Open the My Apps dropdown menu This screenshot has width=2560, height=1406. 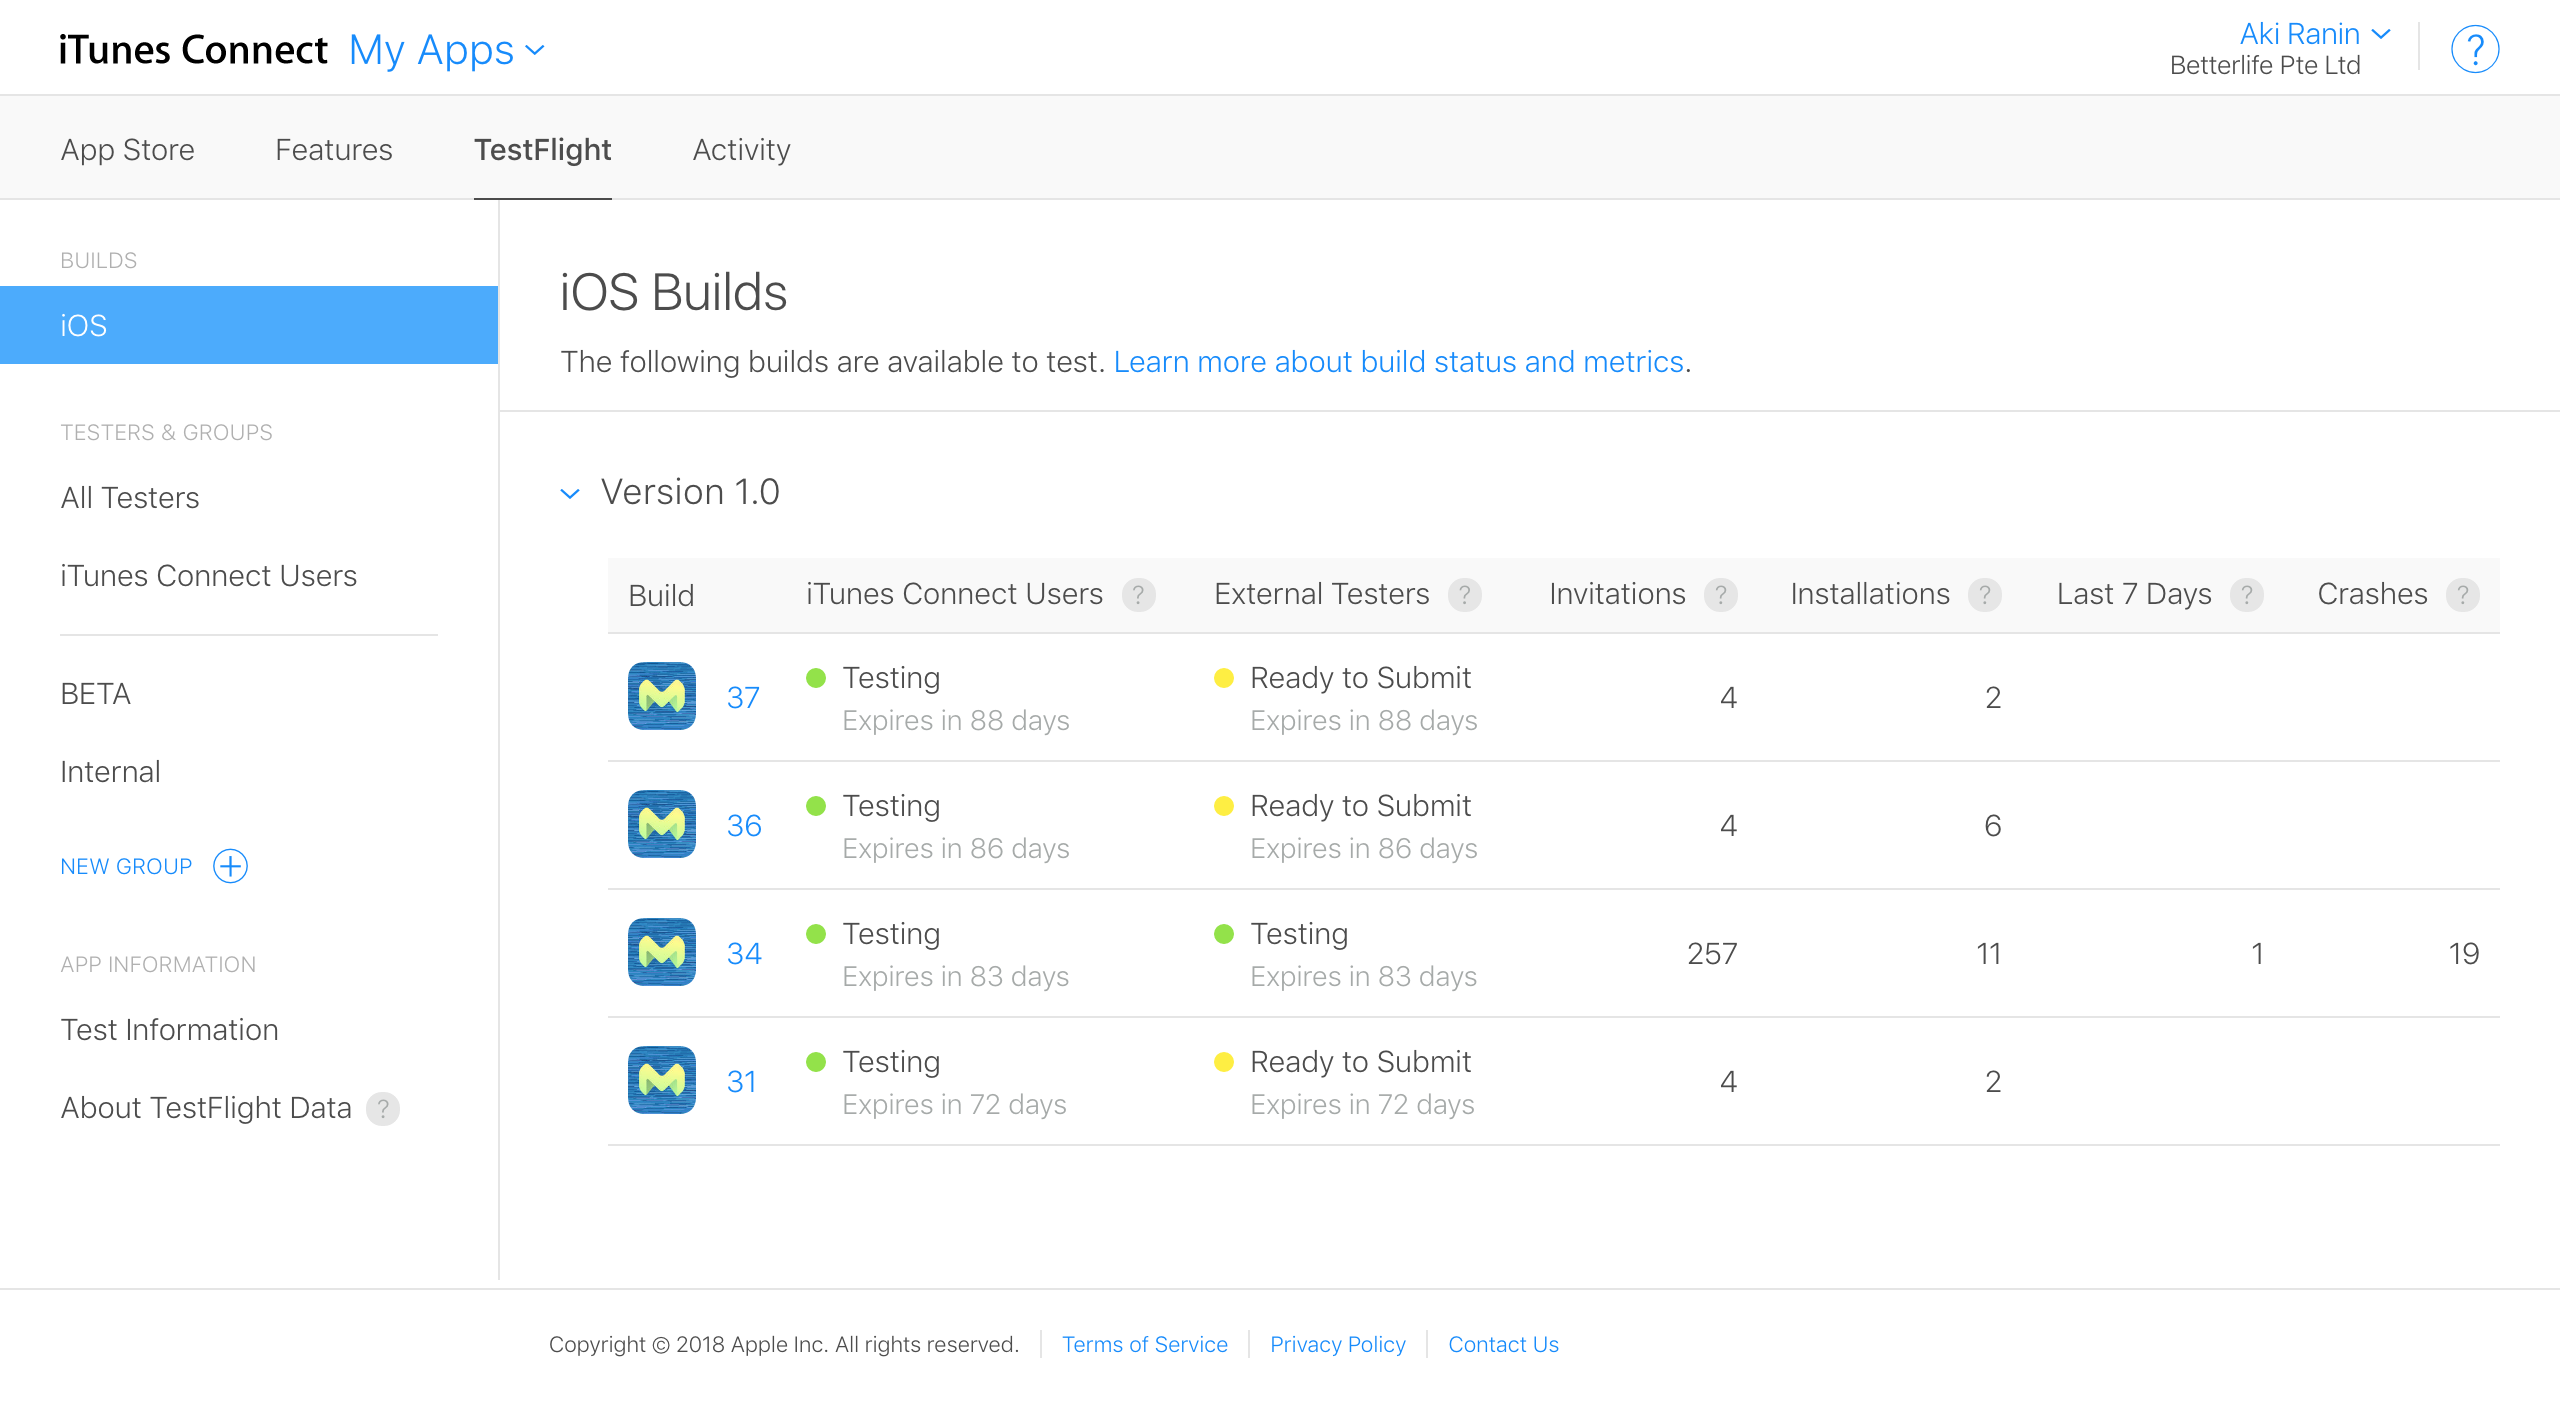pyautogui.click(x=447, y=50)
